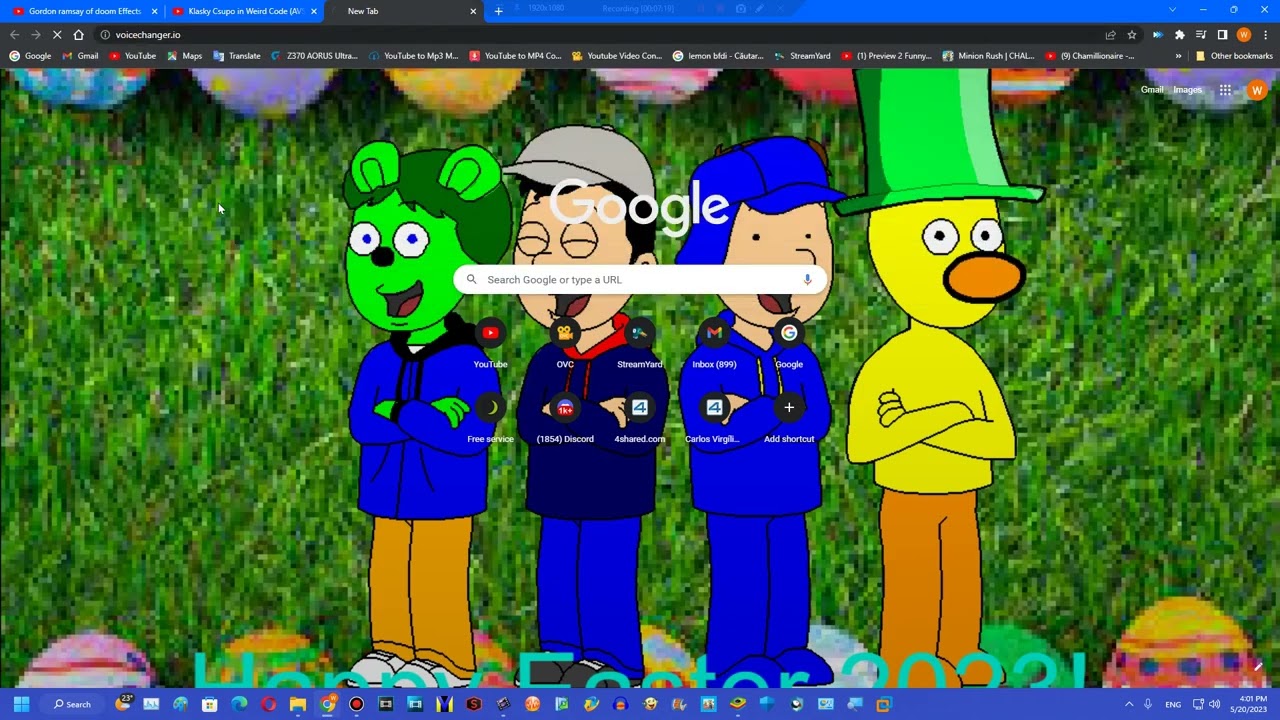Open the (1854) Discord shortcut
This screenshot has width=1280, height=720.
(565, 420)
